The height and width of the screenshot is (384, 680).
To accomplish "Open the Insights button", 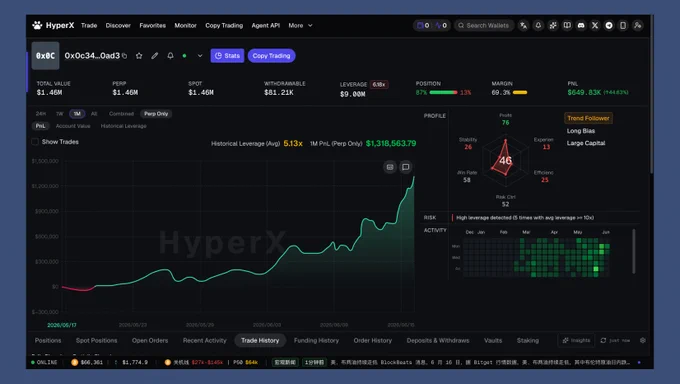I will click(x=576, y=341).
